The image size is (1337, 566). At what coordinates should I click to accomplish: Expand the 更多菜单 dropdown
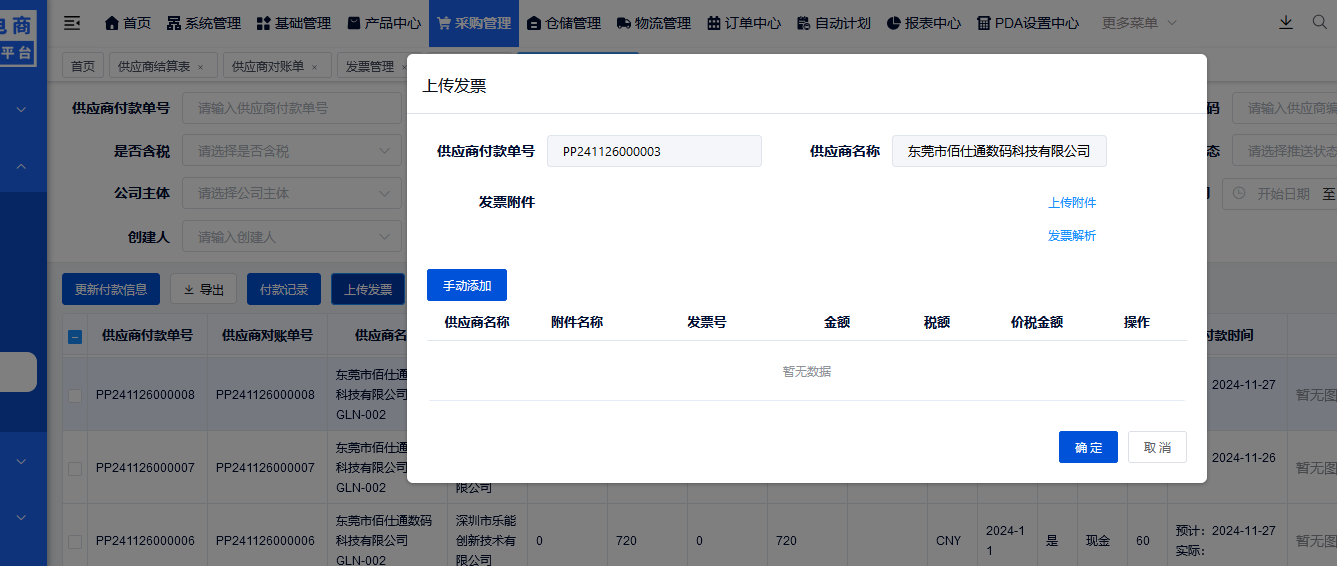point(1139,23)
